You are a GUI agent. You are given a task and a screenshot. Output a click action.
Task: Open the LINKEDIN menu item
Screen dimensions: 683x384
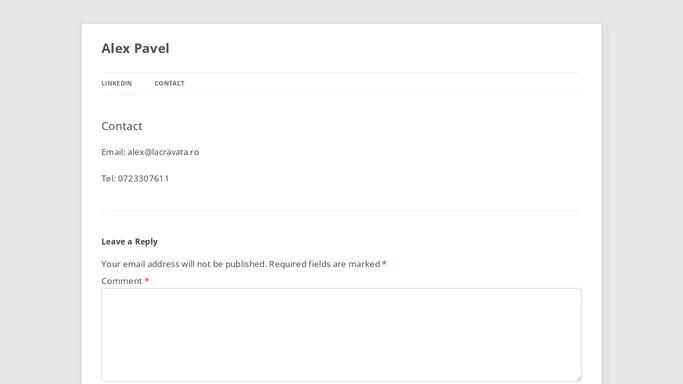point(117,83)
